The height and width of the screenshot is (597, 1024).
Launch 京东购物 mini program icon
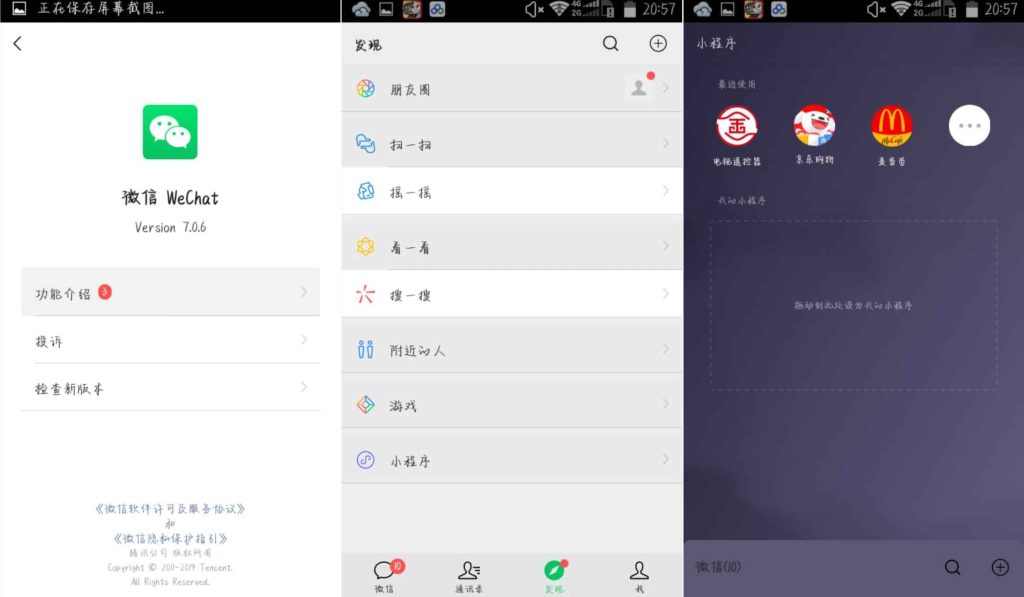coord(814,125)
